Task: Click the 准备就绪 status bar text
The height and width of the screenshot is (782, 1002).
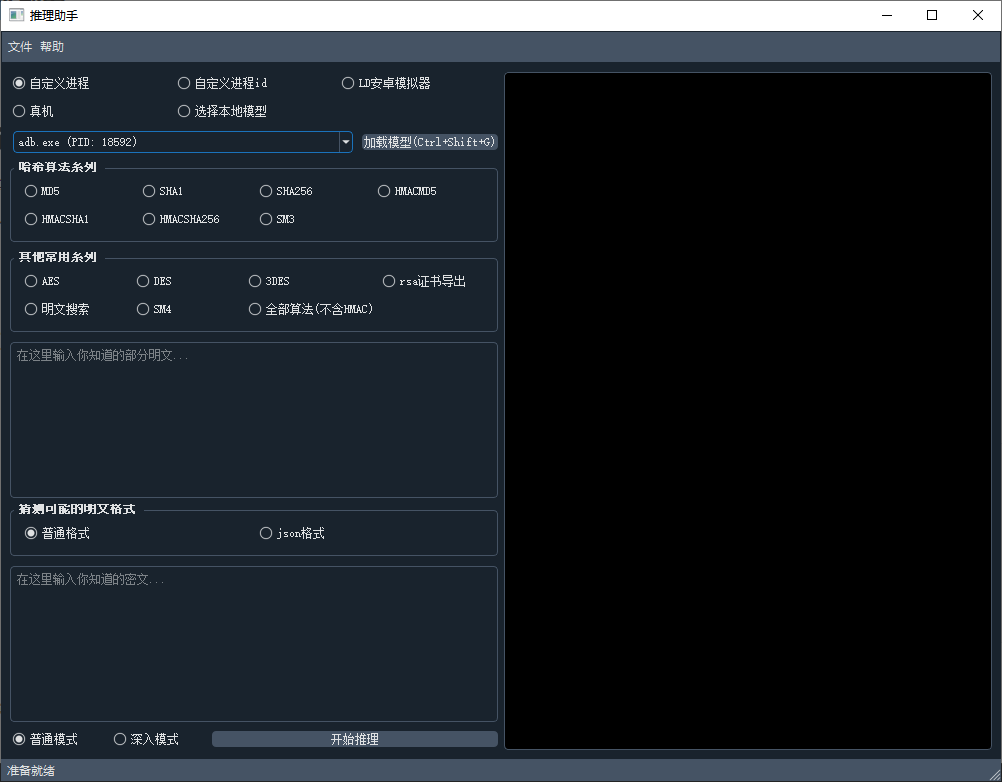Action: coord(31,770)
